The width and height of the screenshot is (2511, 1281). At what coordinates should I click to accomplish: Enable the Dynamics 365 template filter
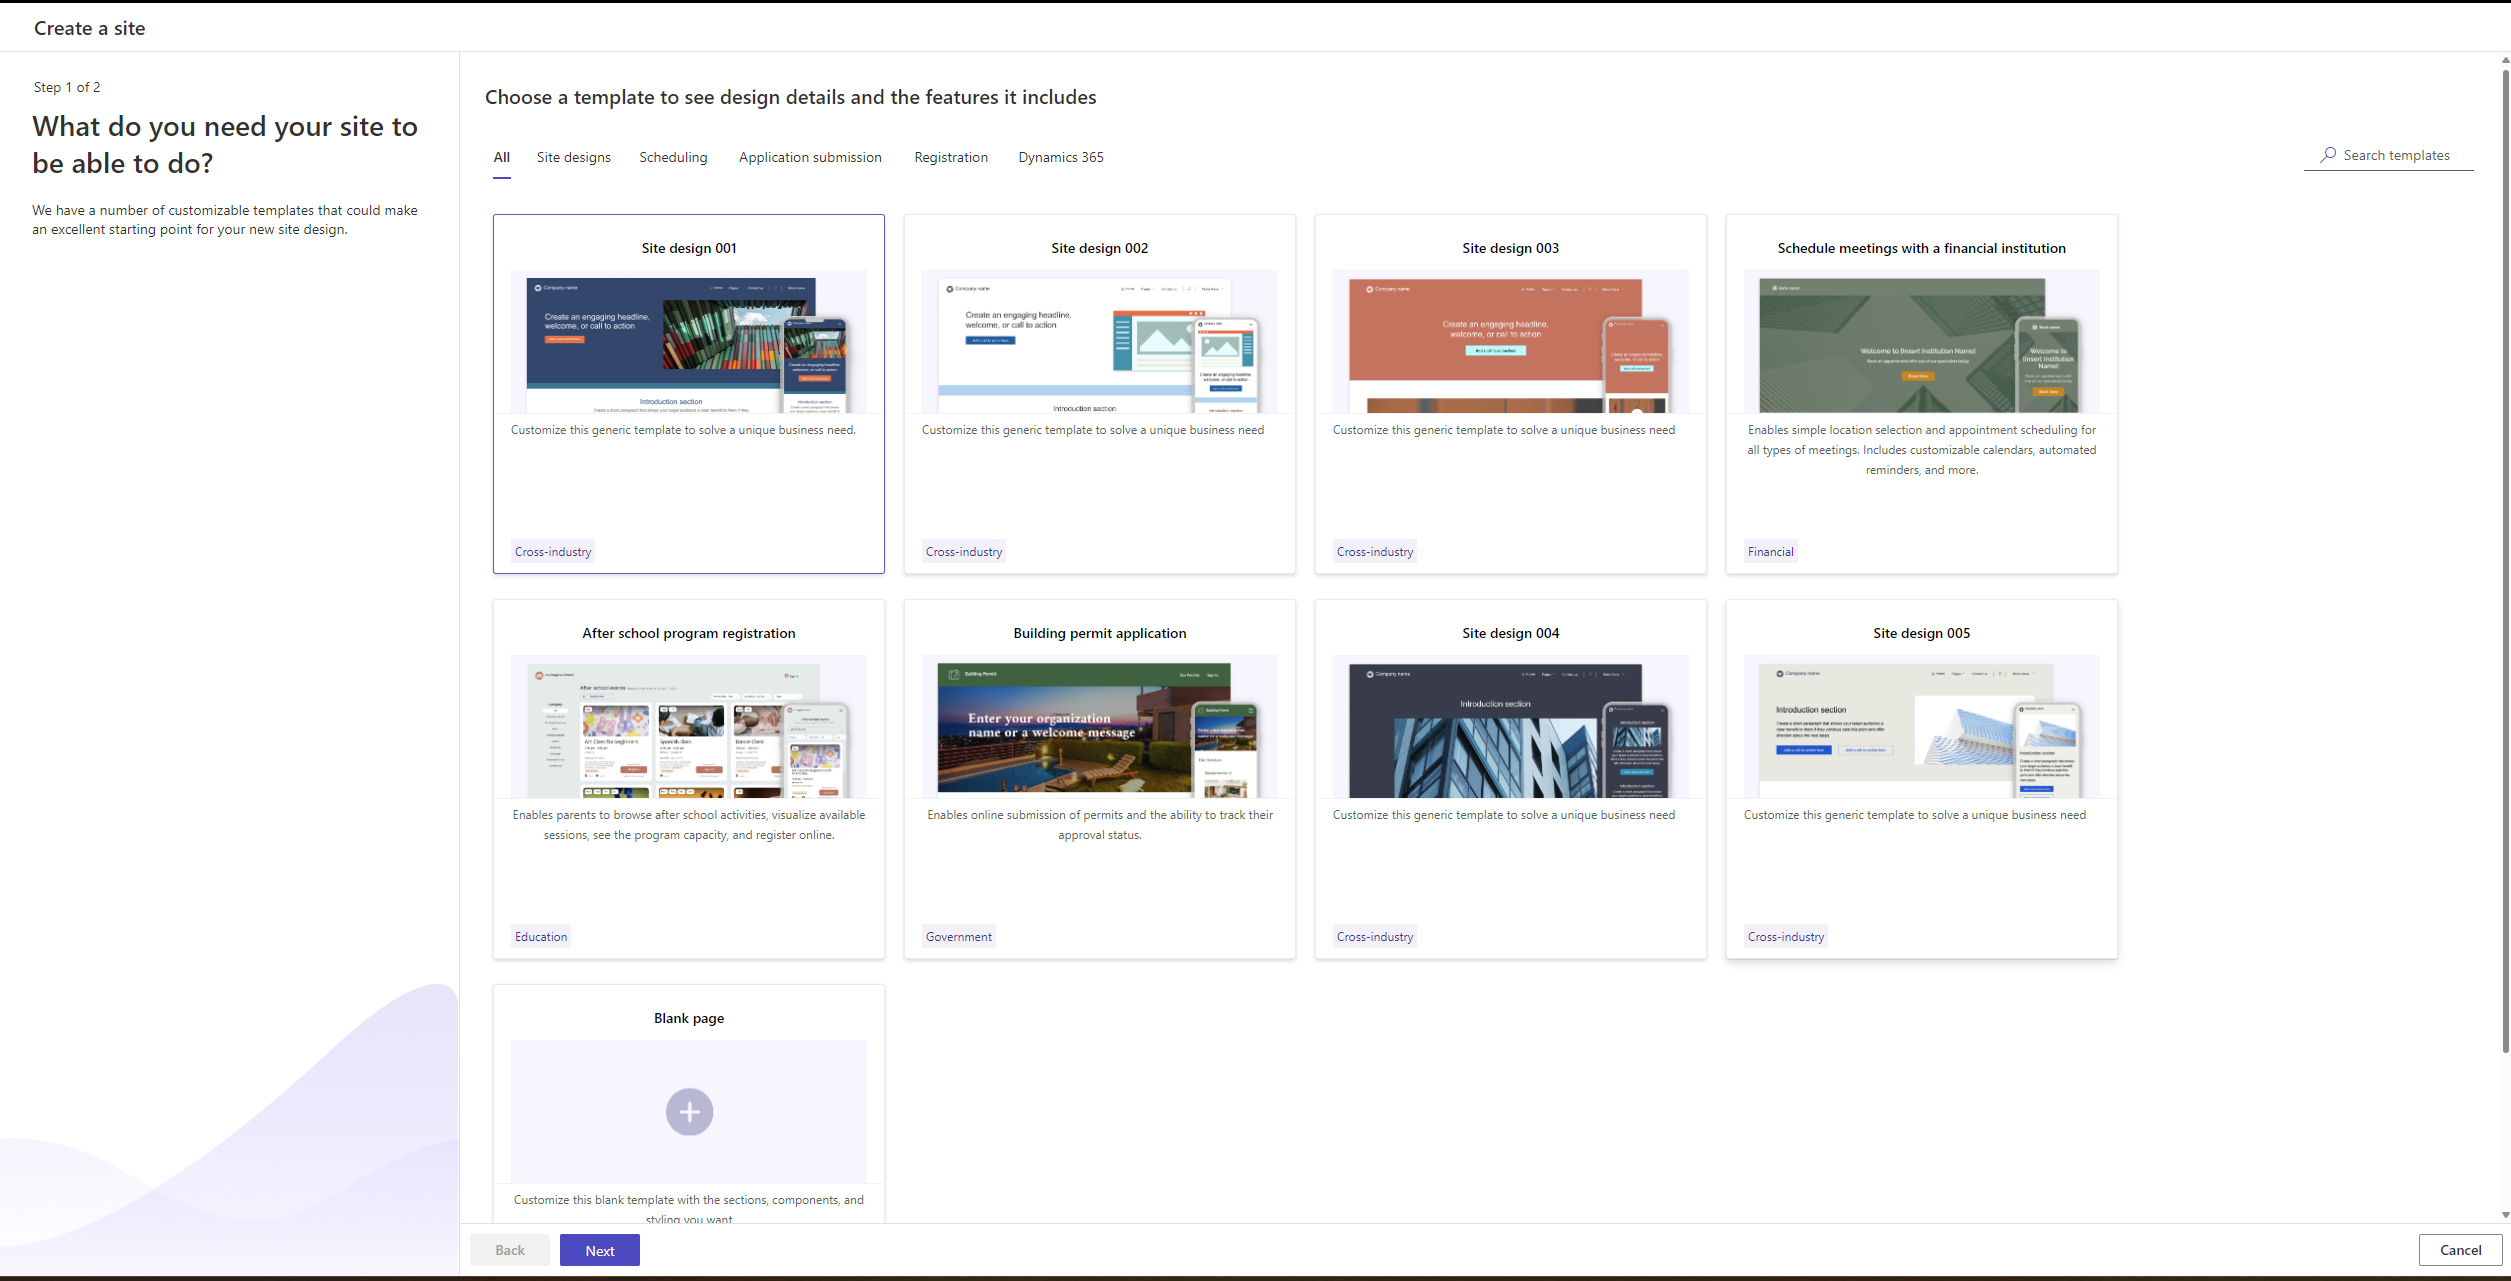(1062, 155)
